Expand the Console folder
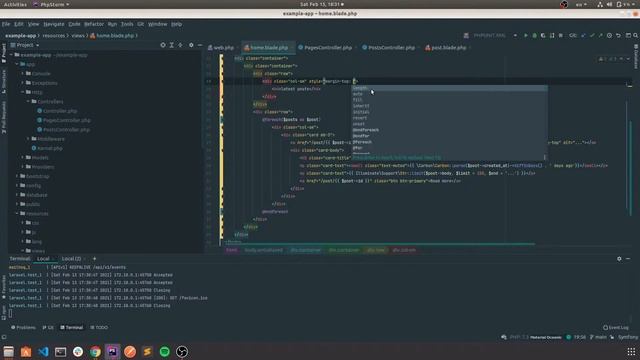This screenshot has height=360, width=640. (23, 73)
